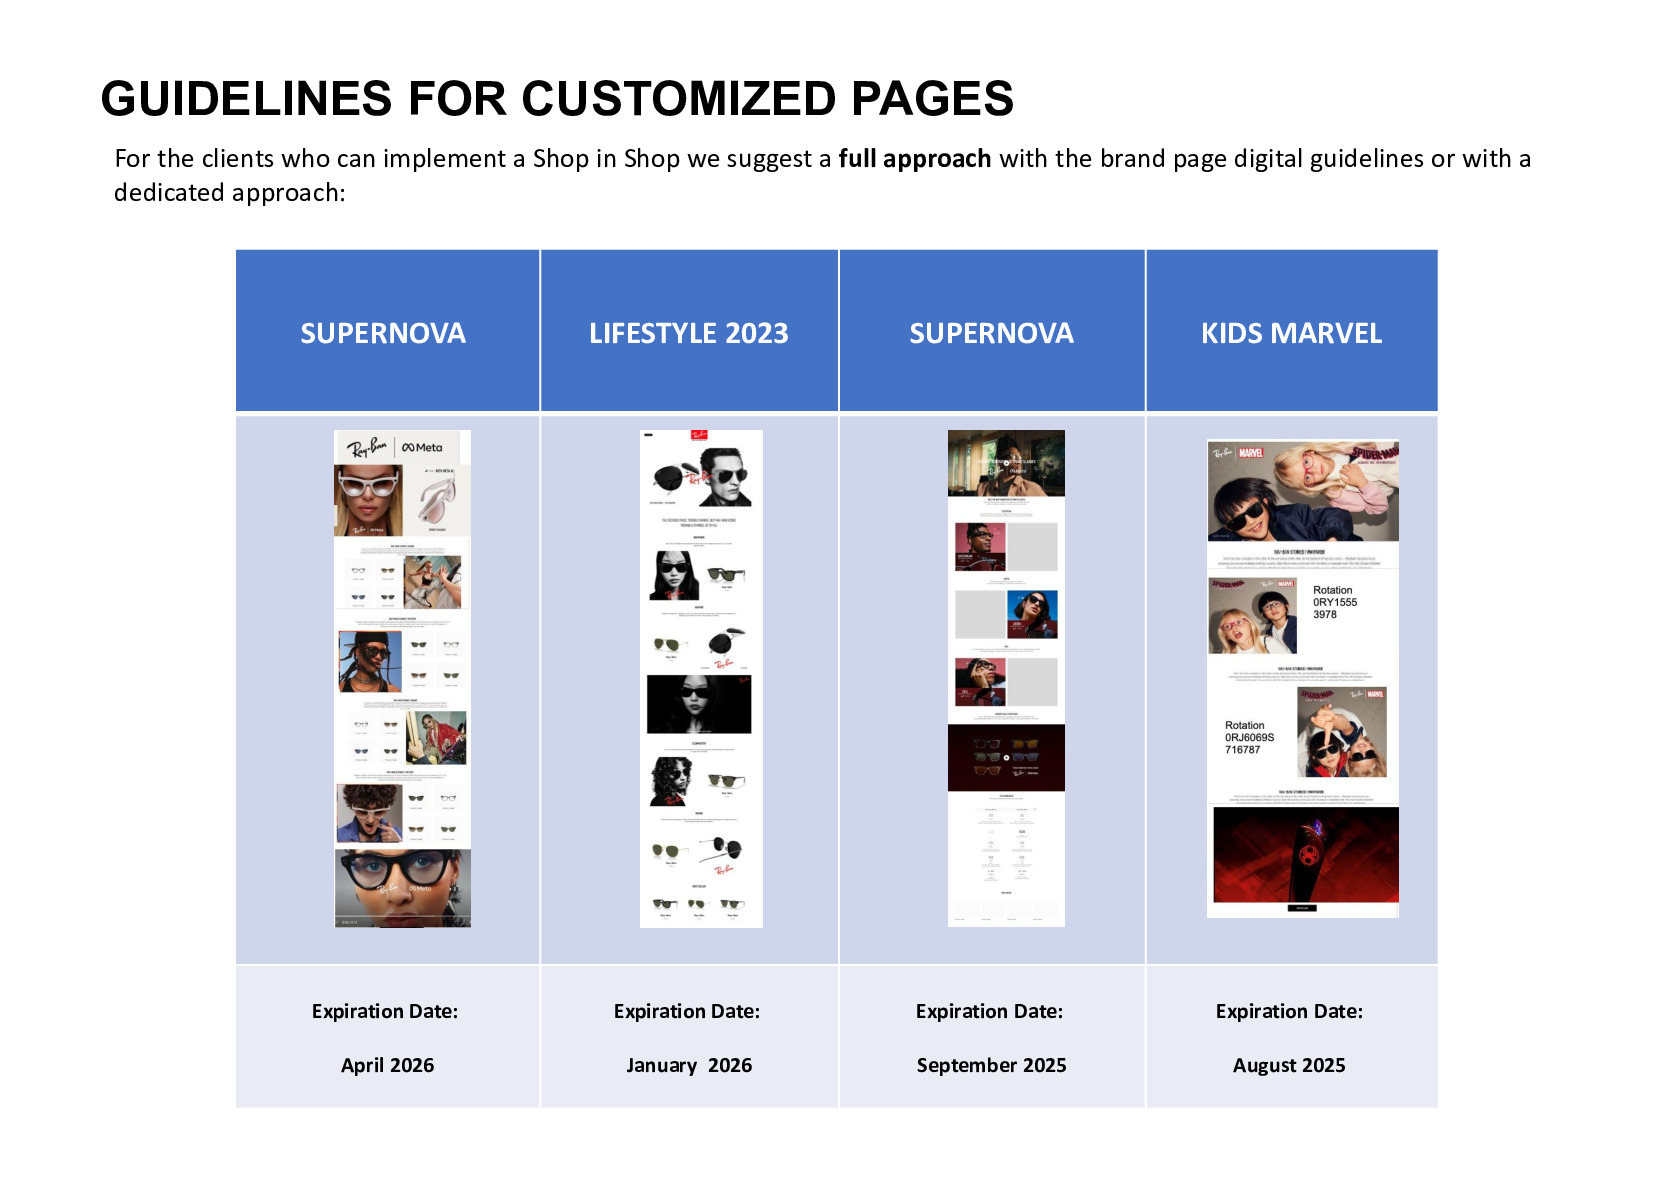Open the Lifestyle 2023 page thumbnail
Screen dimensions: 1670x1180
tap(701, 679)
